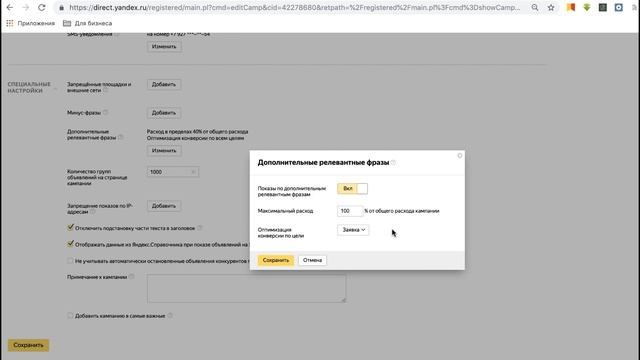640x360 pixels.
Task: Show help icon for Отключить подстановку option
Action: (x=200, y=228)
